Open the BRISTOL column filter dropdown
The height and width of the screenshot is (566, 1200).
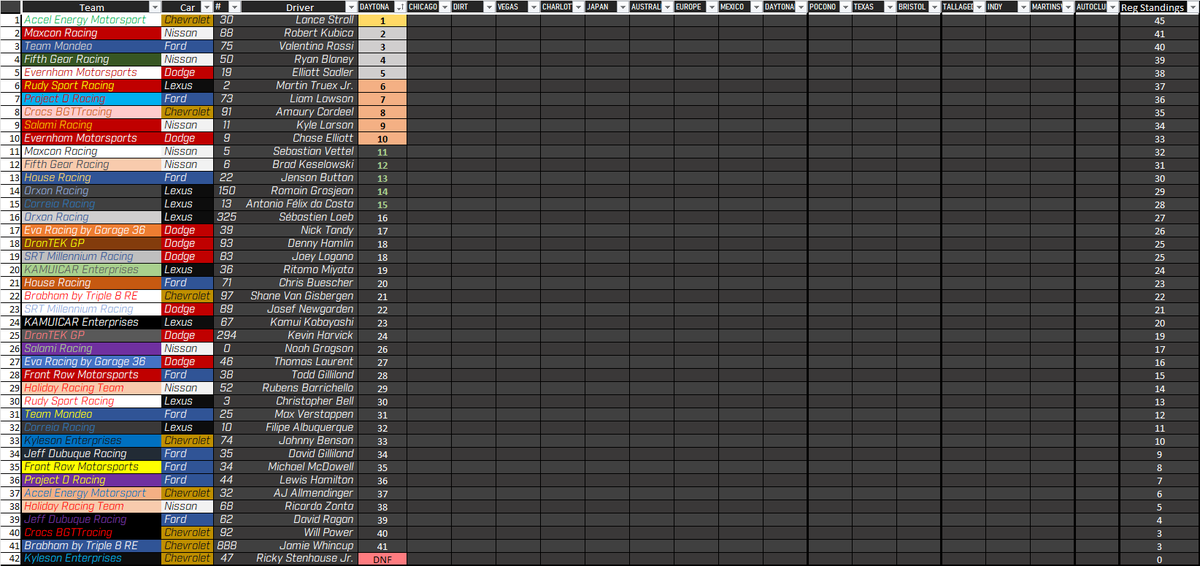point(934,7)
